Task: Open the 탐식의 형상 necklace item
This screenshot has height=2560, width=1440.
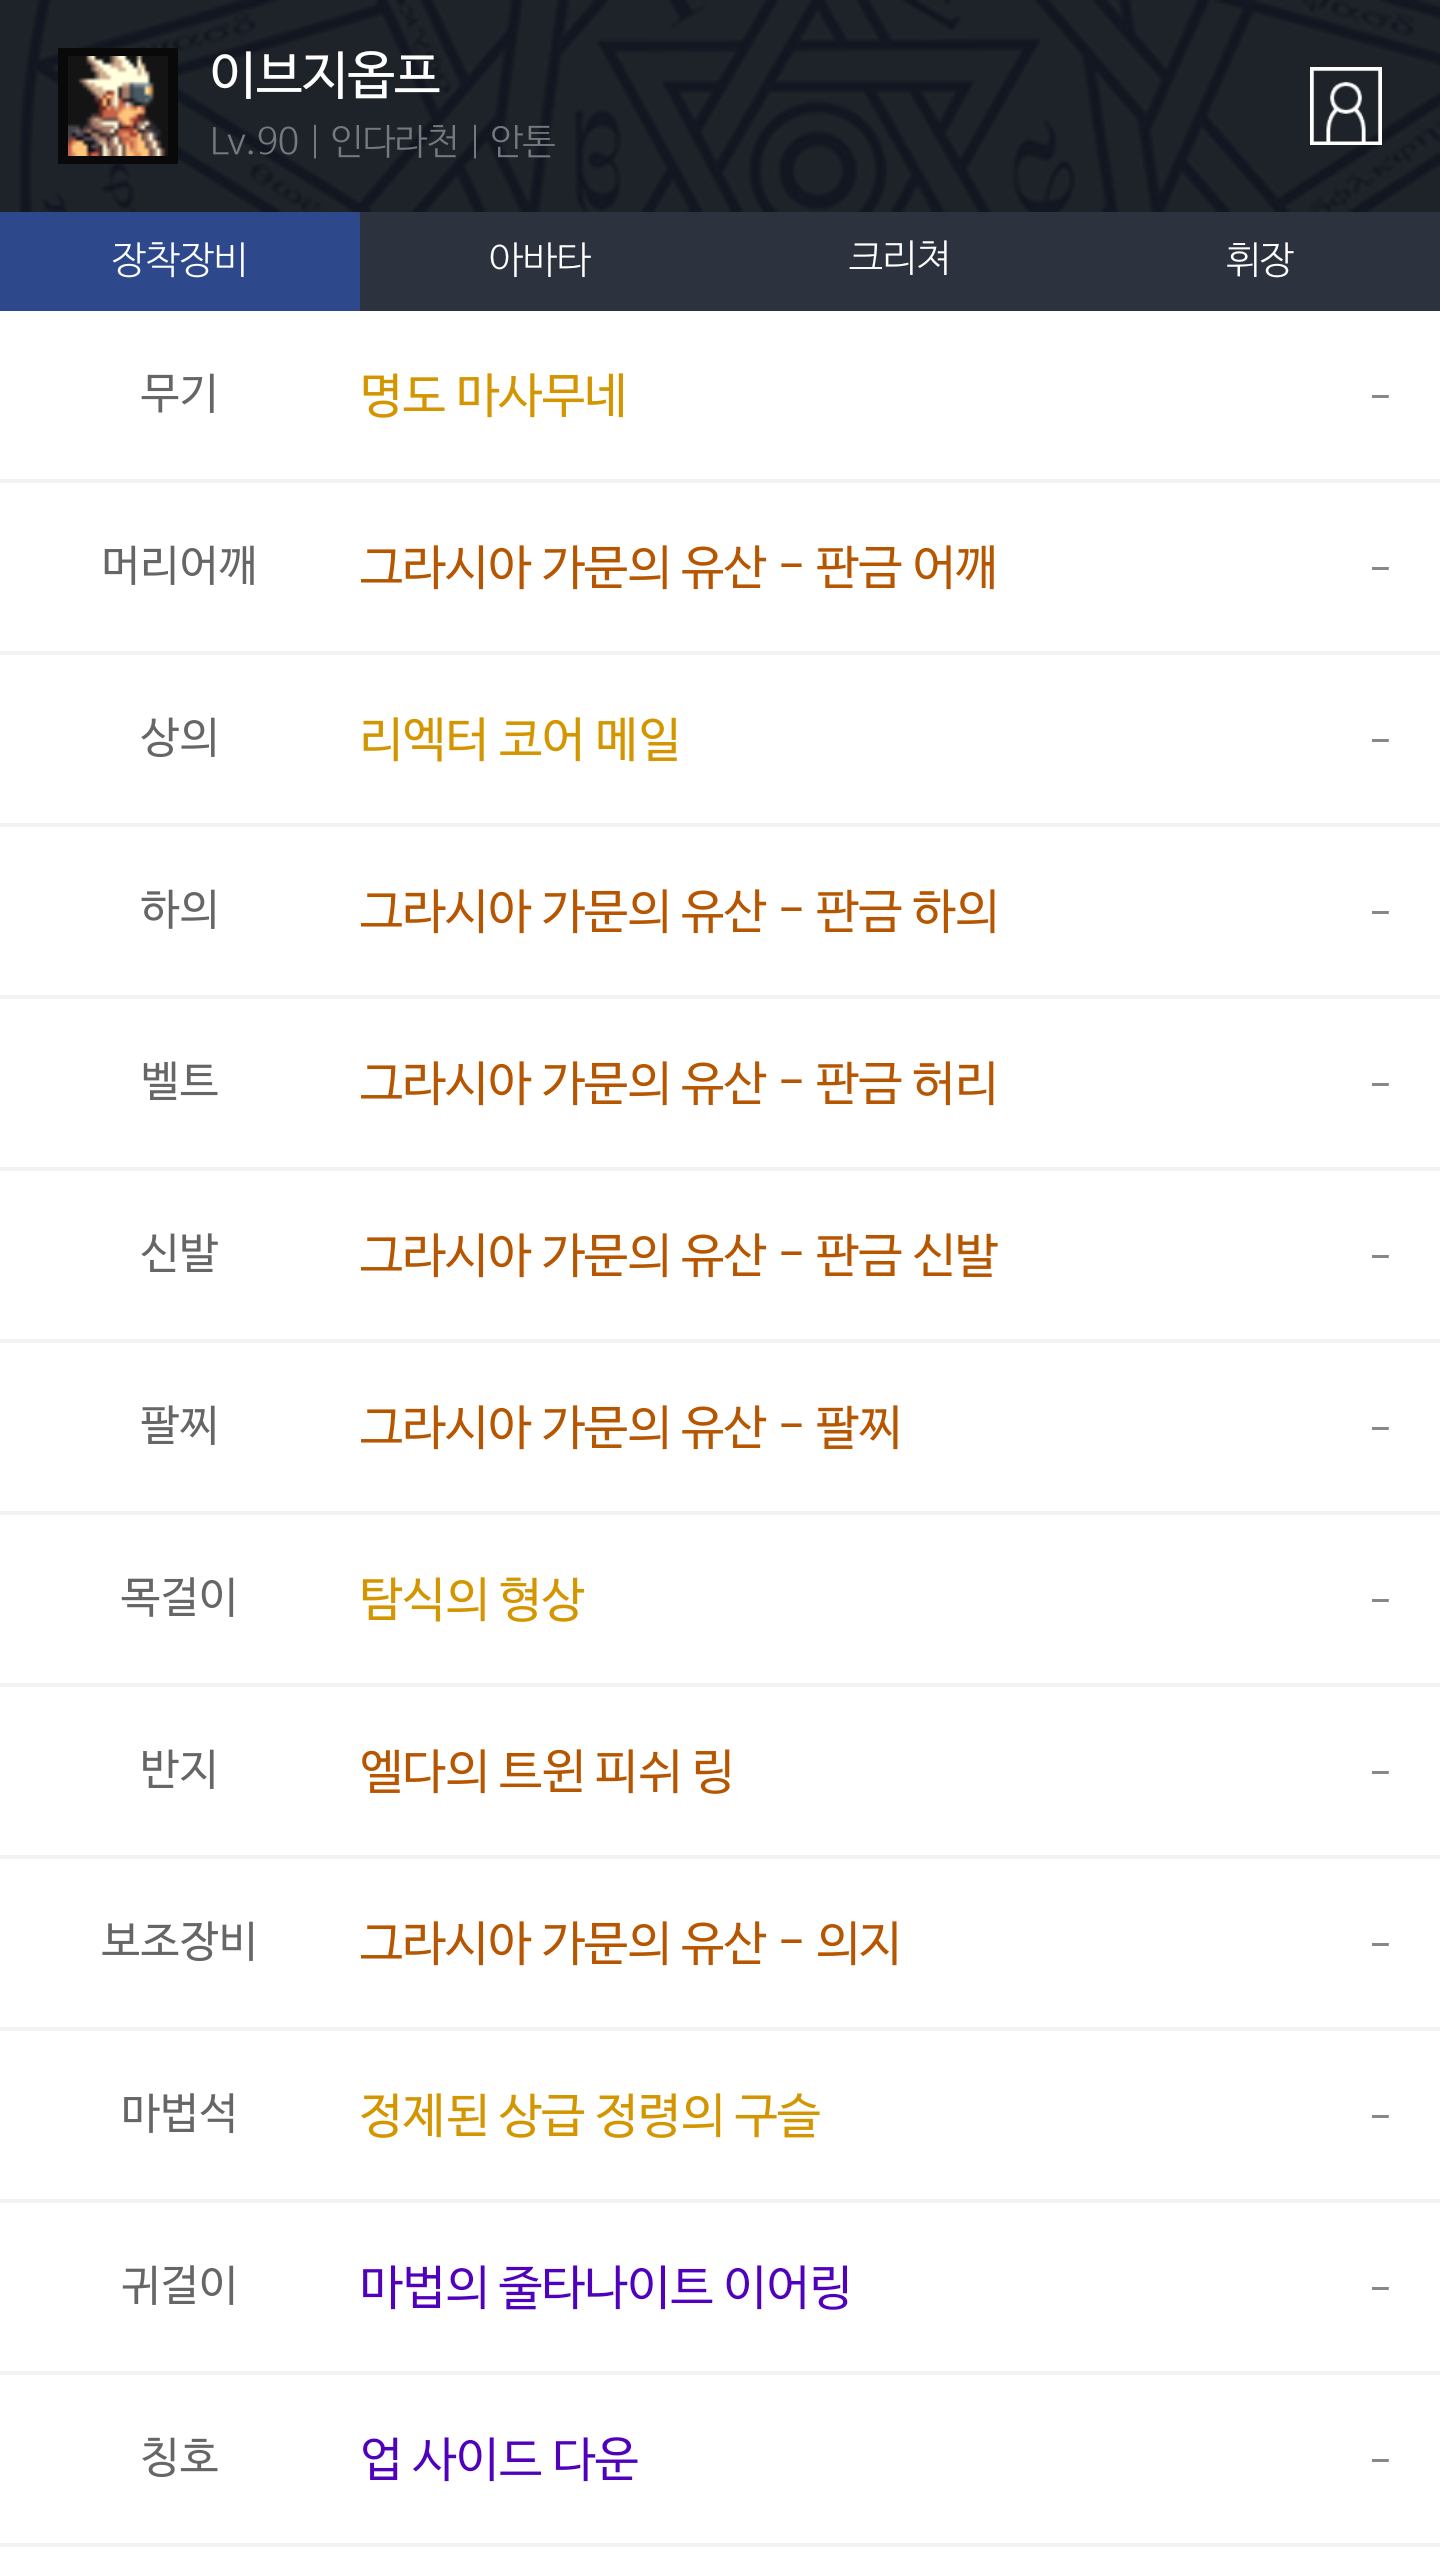Action: (x=472, y=1600)
